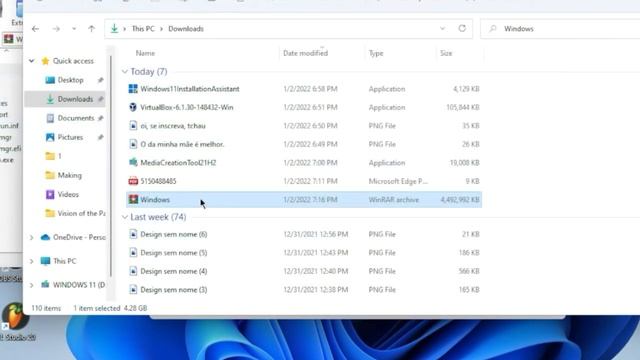Open the Making folder in sidebar
Image resolution: width=640 pixels, height=360 pixels.
[69, 175]
